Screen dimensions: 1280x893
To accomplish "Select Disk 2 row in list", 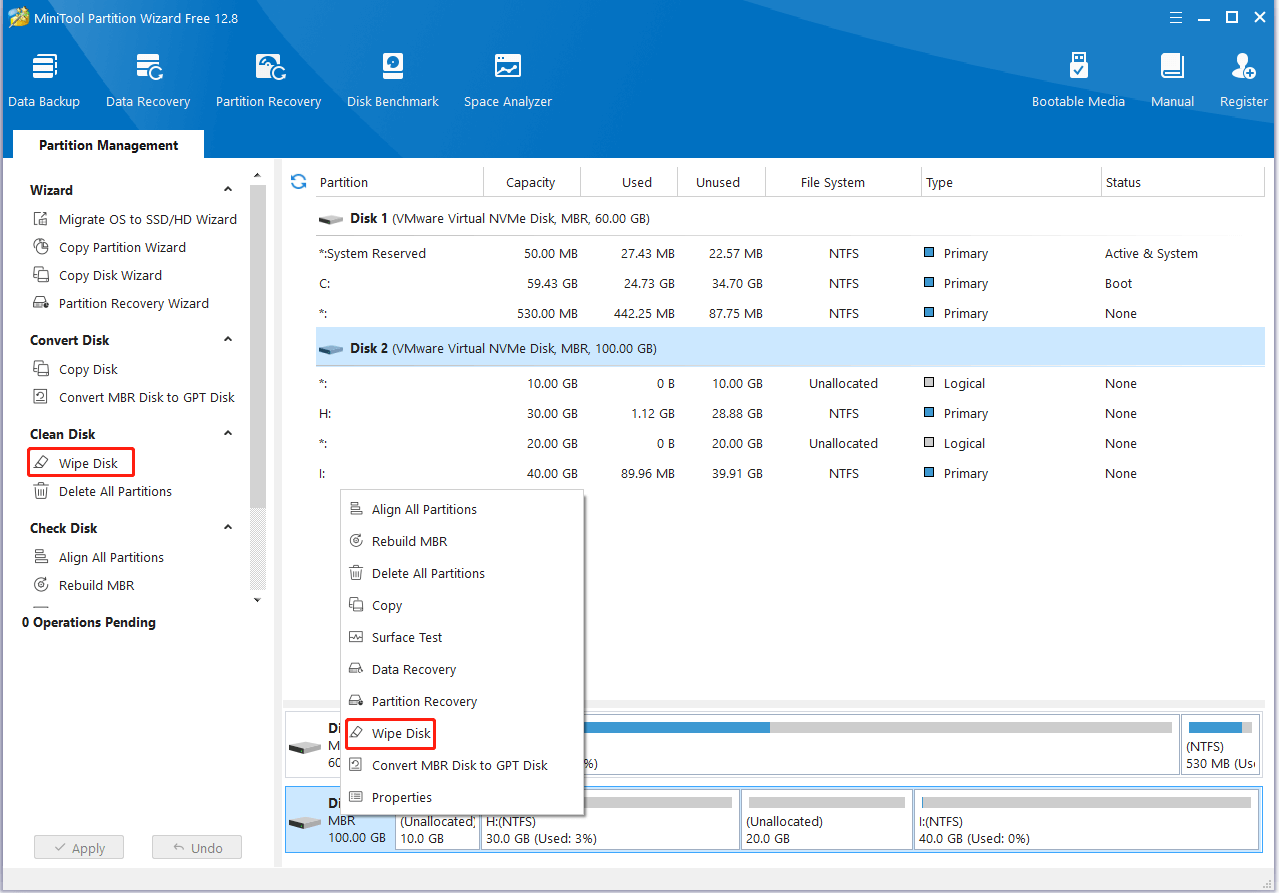I will point(790,348).
